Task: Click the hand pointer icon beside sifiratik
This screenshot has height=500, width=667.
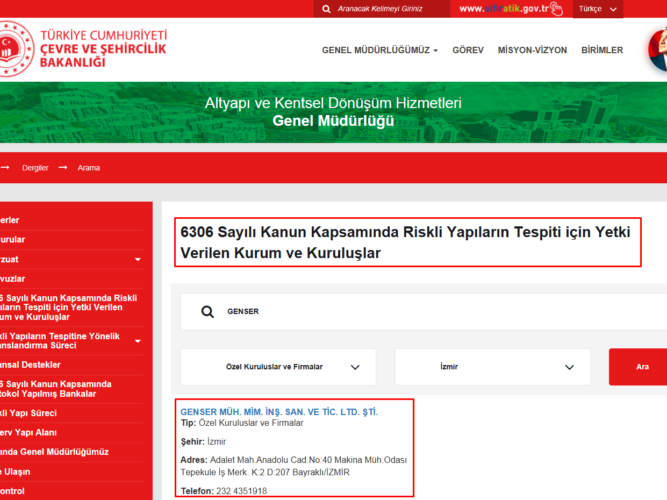Action: (556, 9)
